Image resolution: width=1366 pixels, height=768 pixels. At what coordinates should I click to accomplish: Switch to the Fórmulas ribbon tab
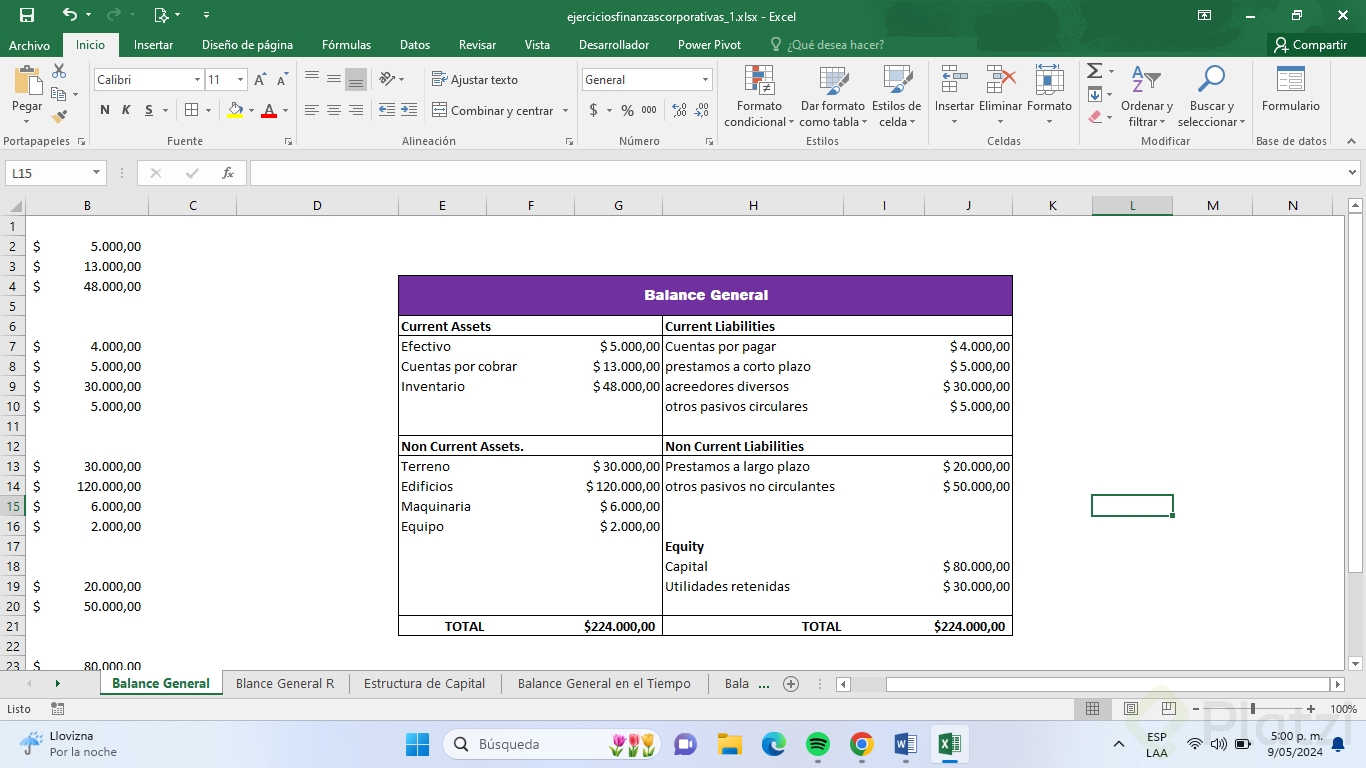tap(346, 45)
